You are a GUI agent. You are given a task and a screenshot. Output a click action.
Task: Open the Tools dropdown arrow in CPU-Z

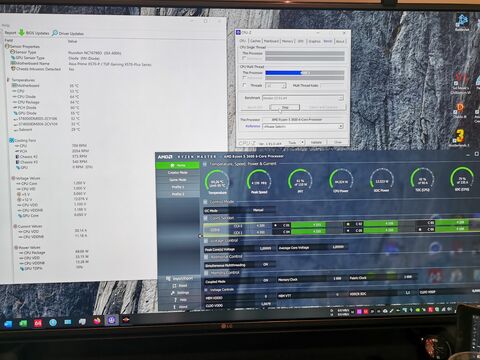click(x=302, y=142)
